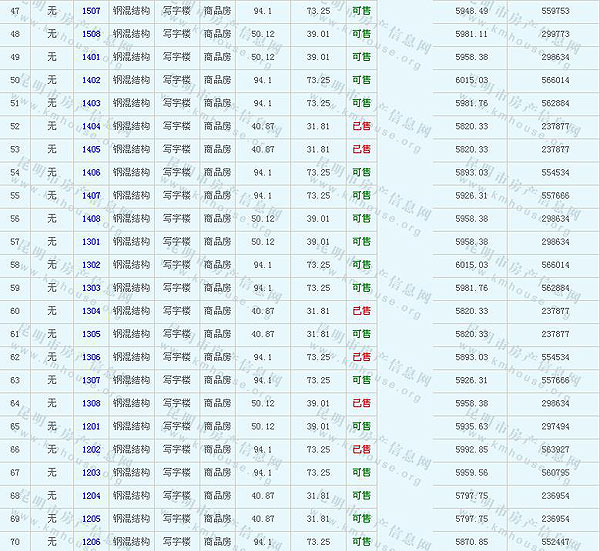The image size is (600, 551).
Task: Select the unit price 5948.49 cell
Action: [x=471, y=10]
